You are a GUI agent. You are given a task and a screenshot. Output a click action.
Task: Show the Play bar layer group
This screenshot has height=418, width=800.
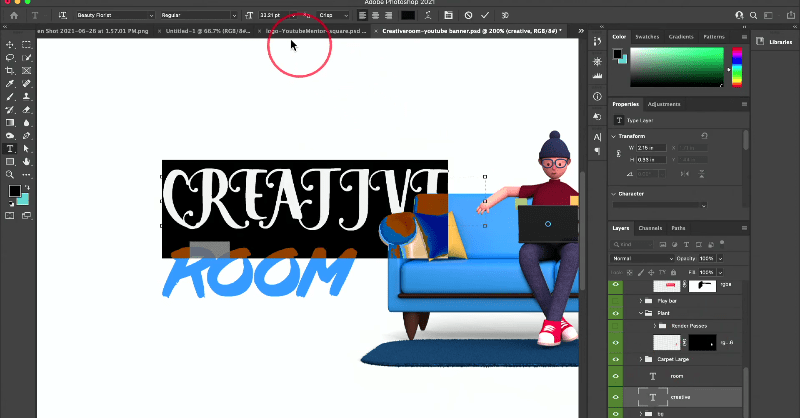tap(615, 301)
